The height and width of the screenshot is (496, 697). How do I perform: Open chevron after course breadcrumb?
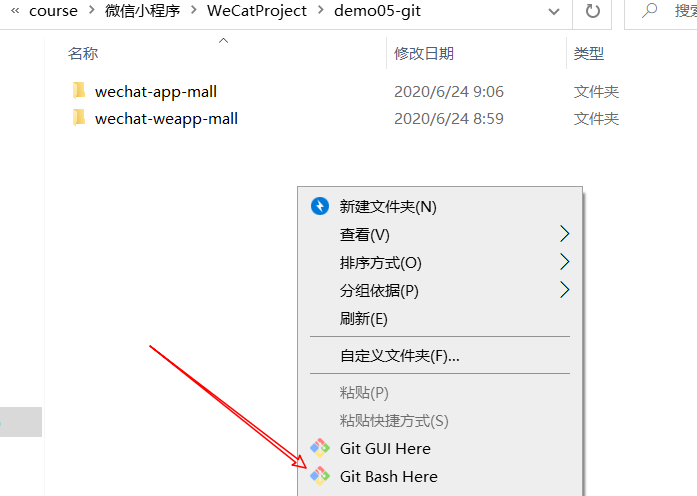[x=92, y=10]
